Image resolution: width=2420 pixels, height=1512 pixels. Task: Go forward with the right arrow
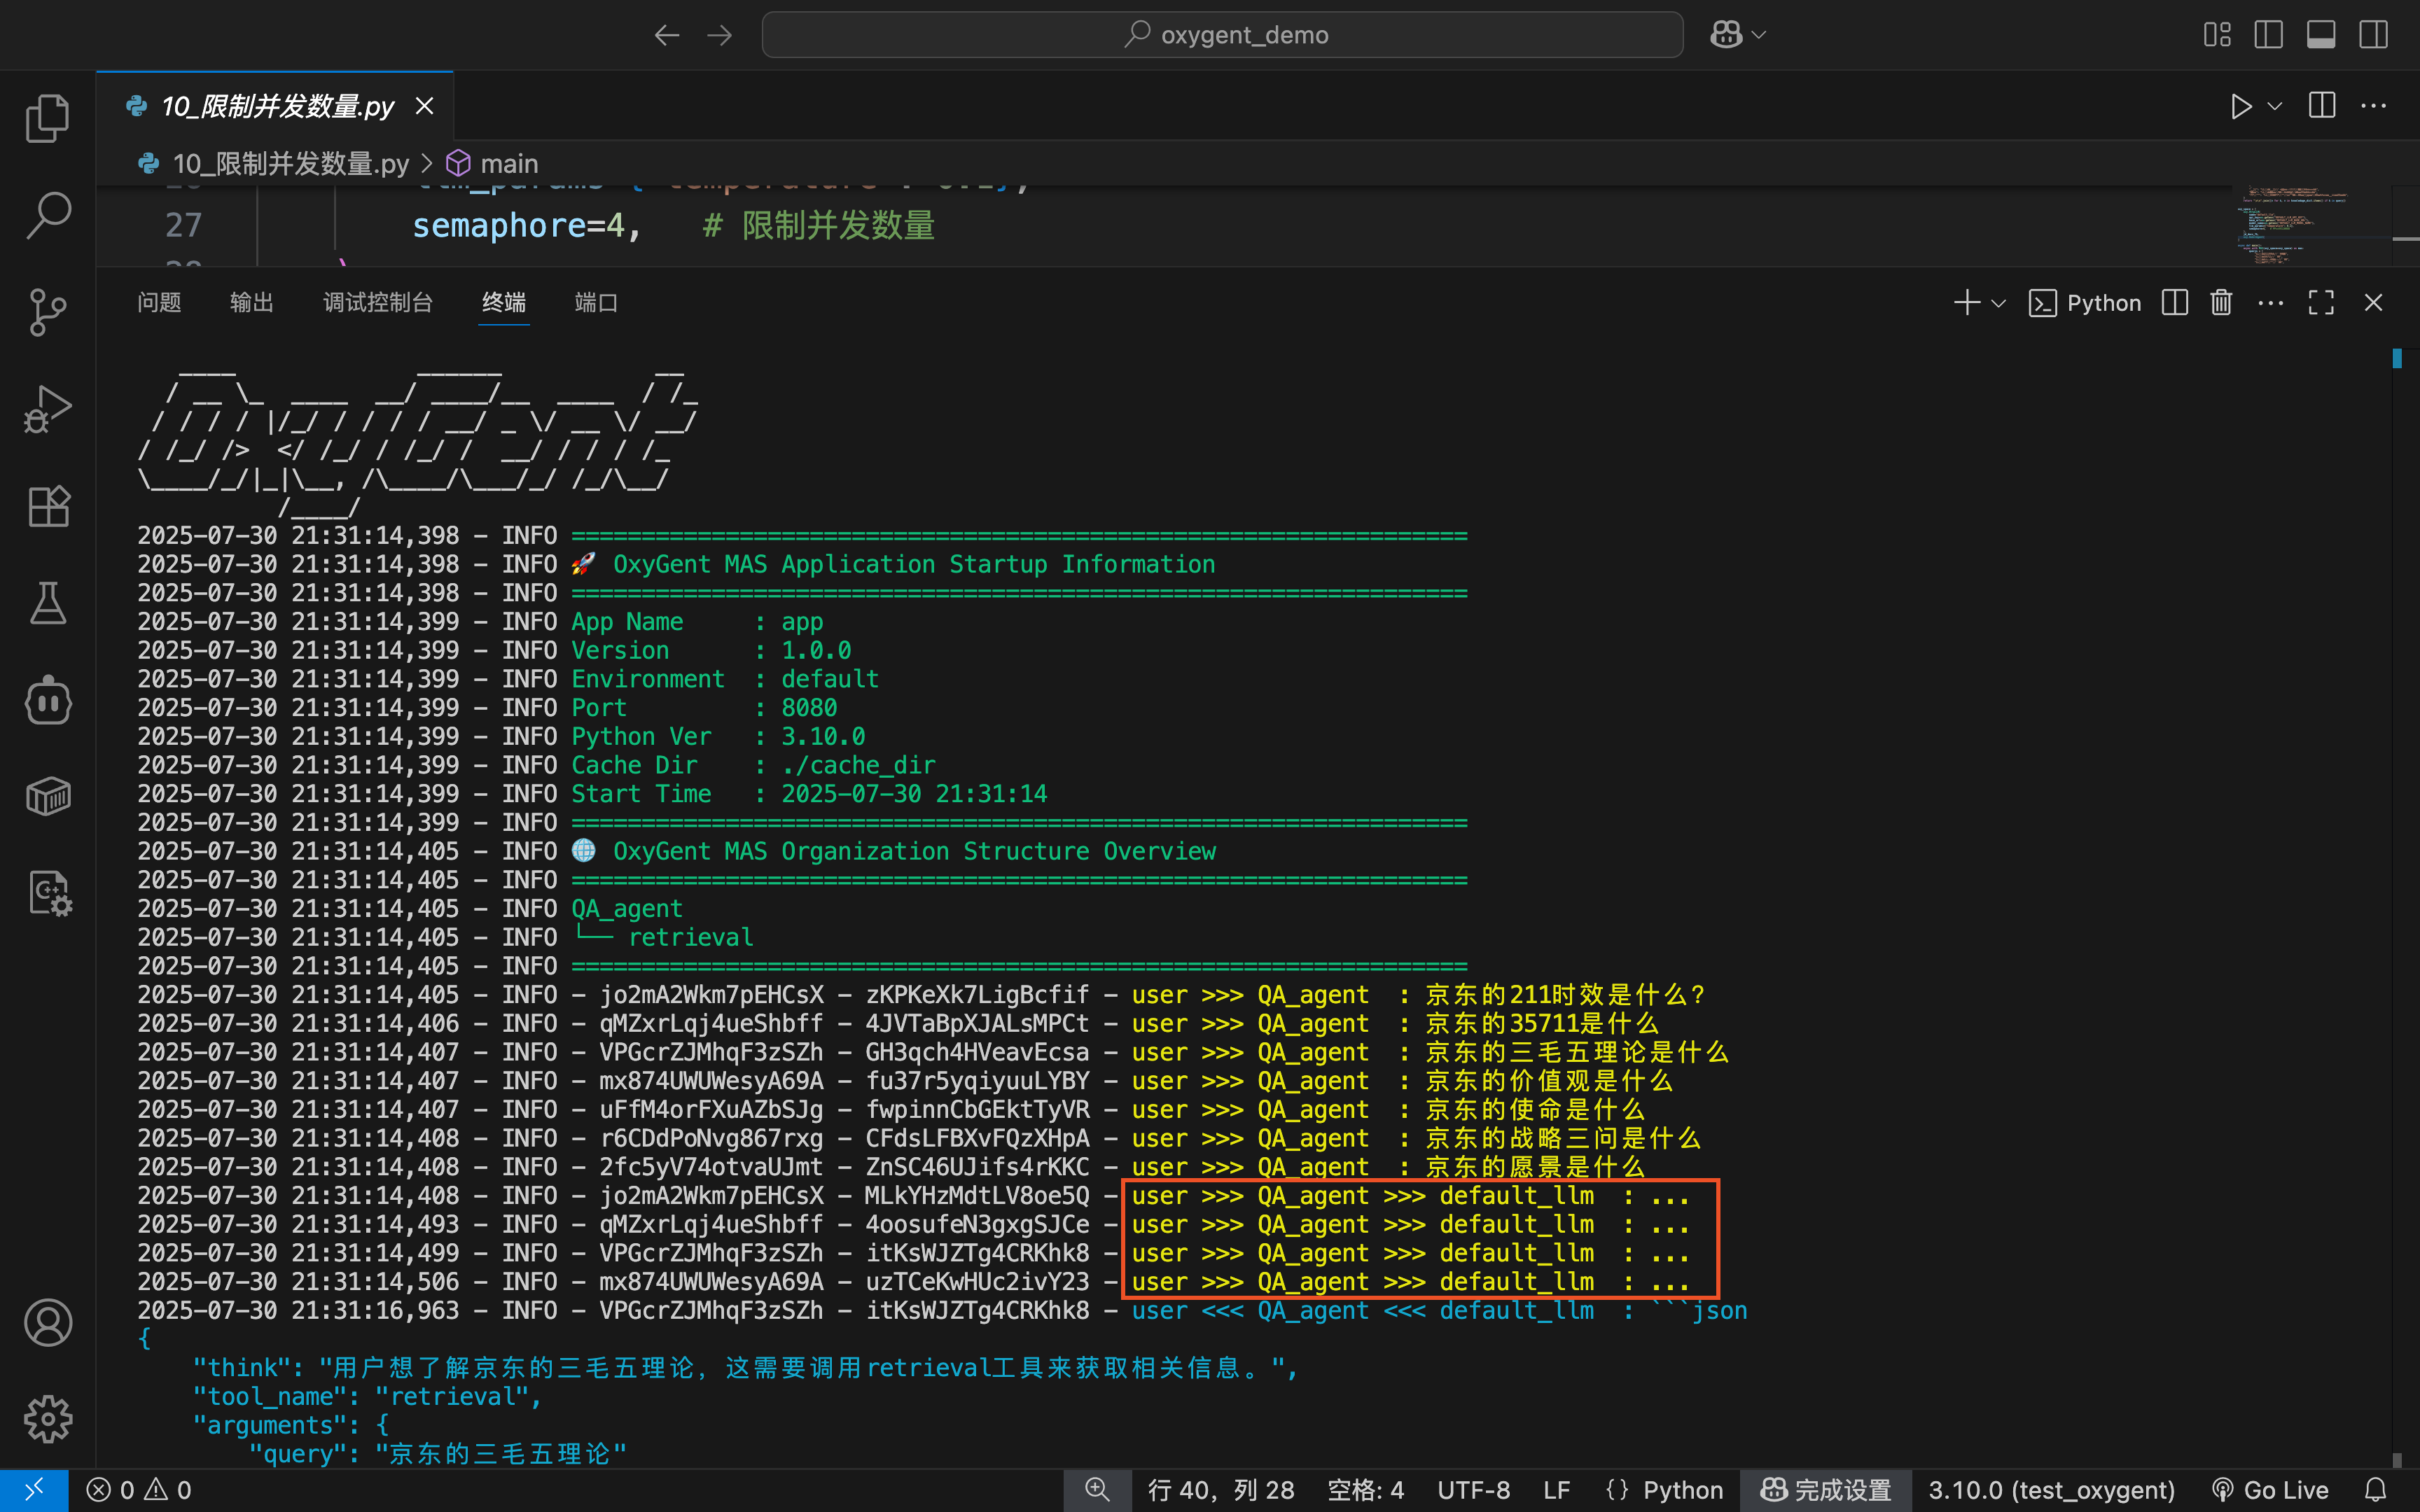[719, 35]
